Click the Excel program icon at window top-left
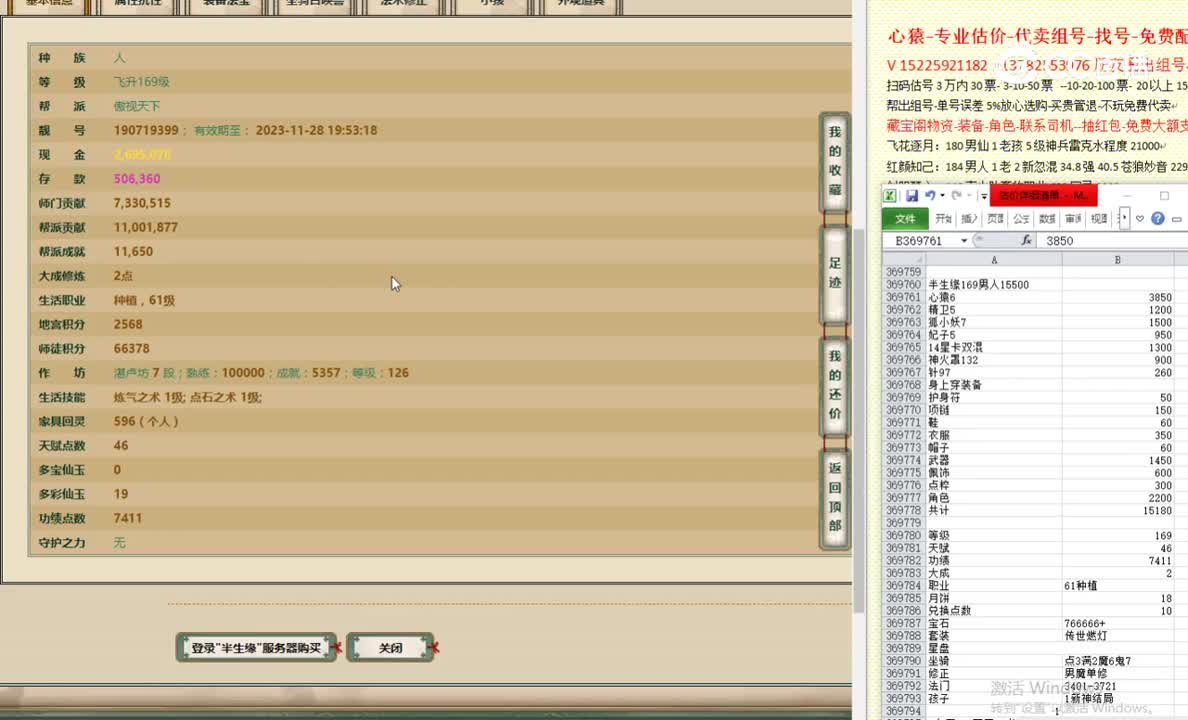This screenshot has height=720, width=1188. tap(889, 195)
